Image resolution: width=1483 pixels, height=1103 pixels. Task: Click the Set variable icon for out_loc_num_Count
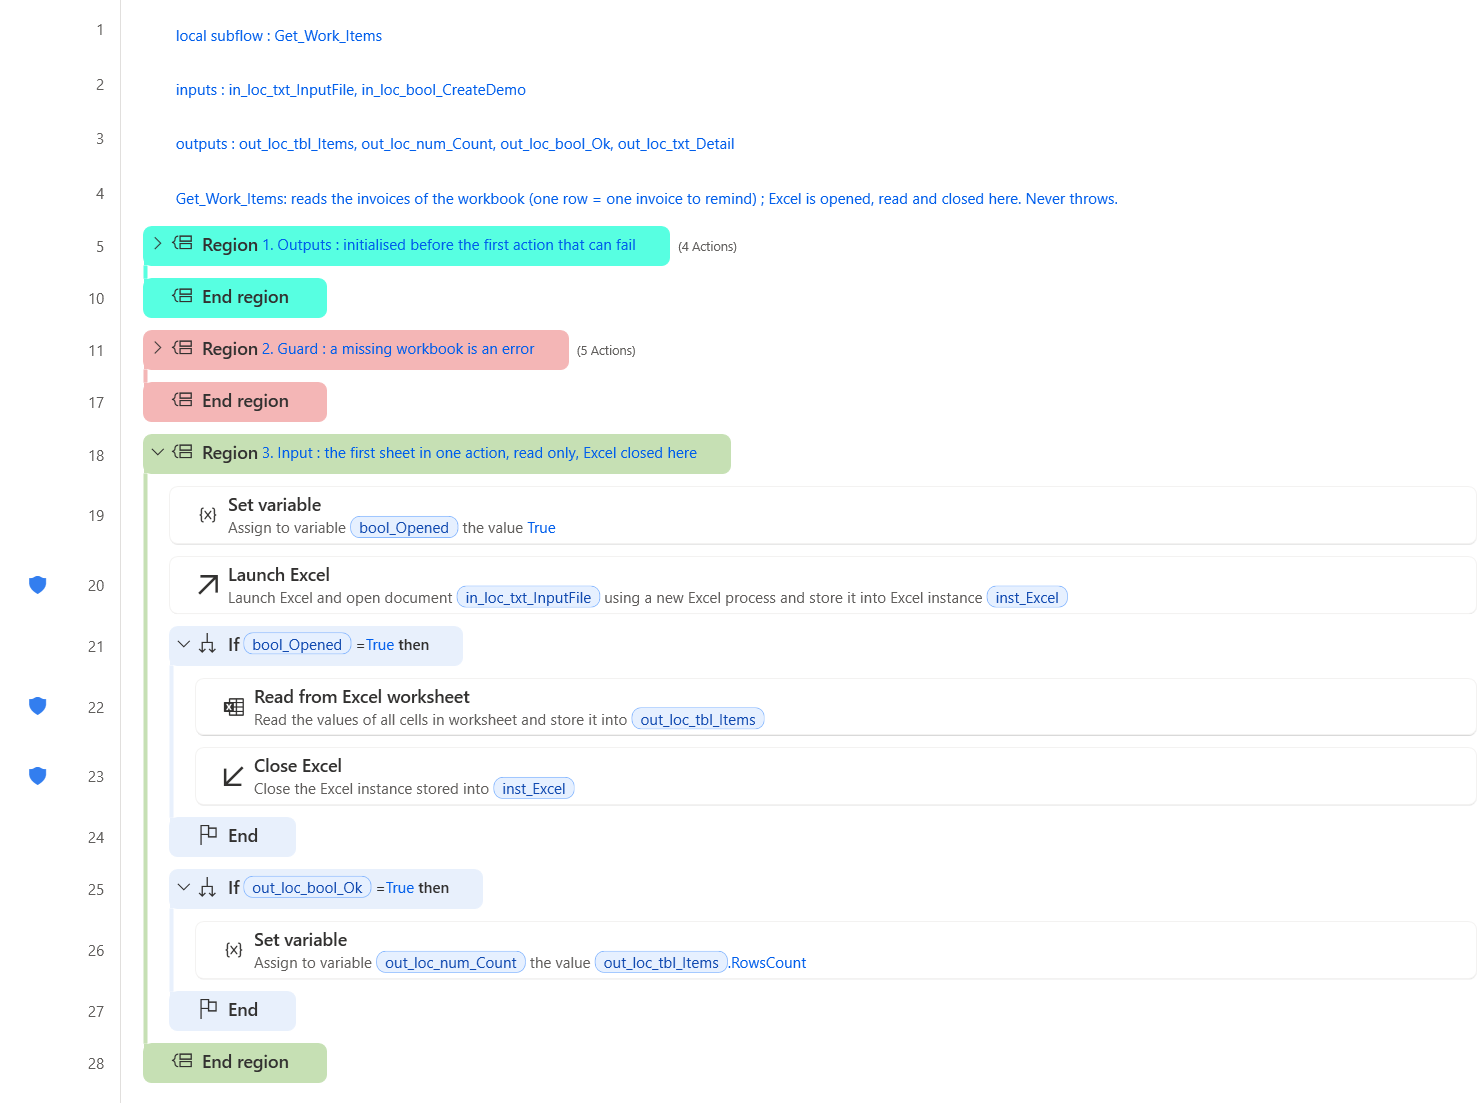point(234,950)
